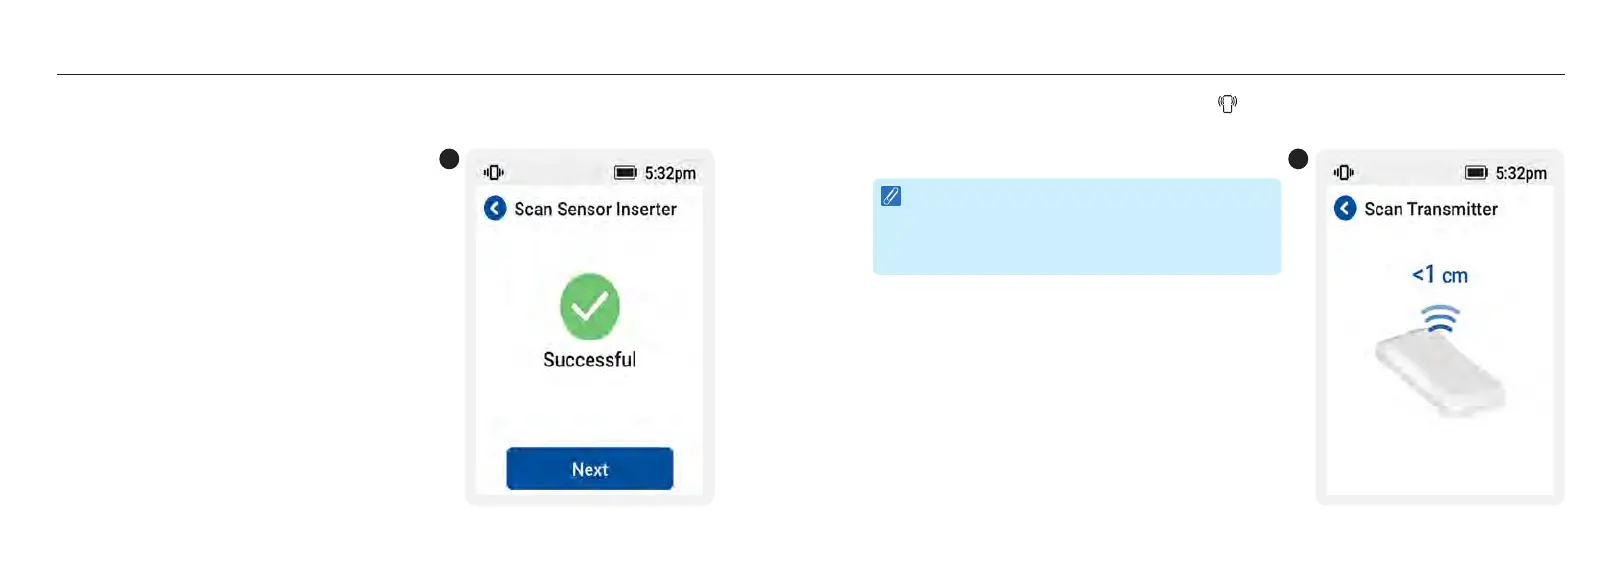Click battery icon on Scan Sensor Inserter screen

pyautogui.click(x=625, y=172)
